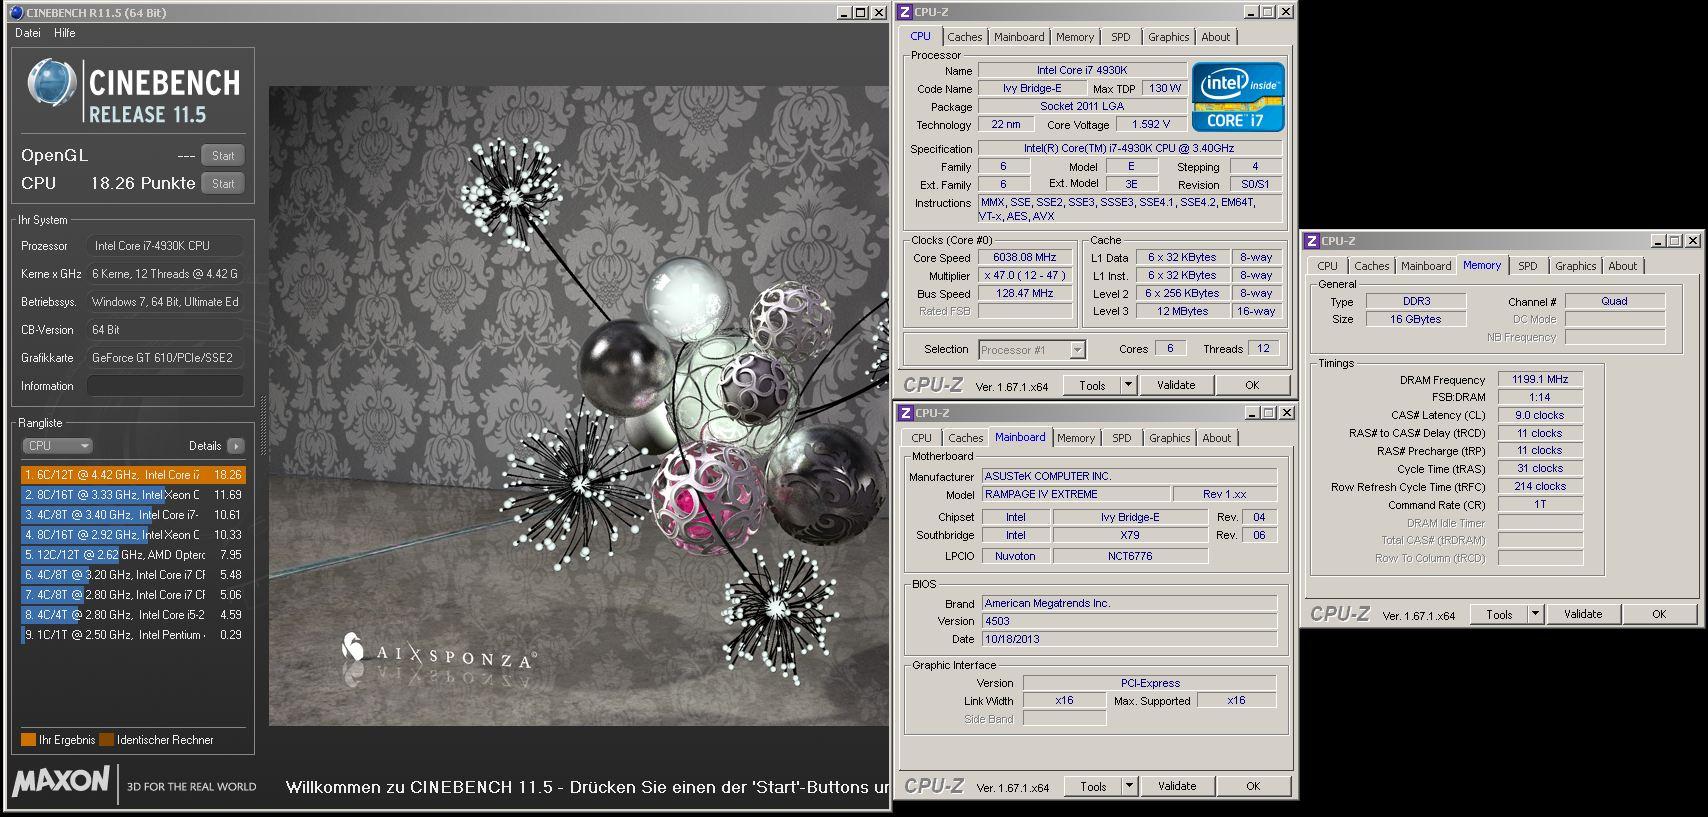This screenshot has height=817, width=1708.
Task: Select SPD tab in Memory CPU-Z window
Action: (1527, 266)
